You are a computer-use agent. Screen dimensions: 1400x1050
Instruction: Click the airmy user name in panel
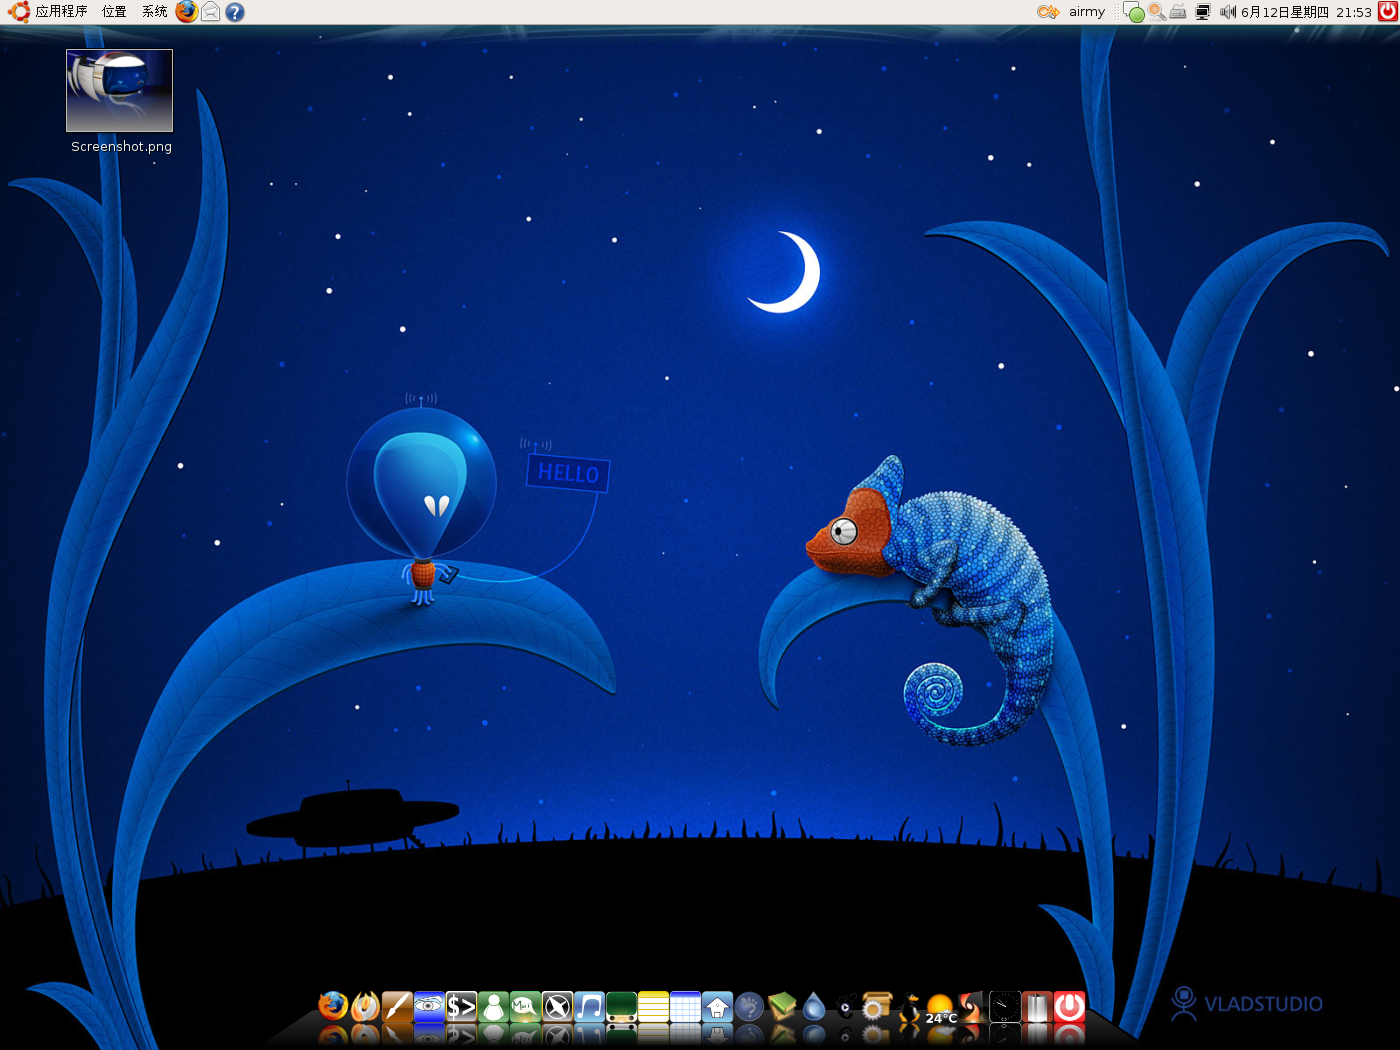coord(1087,12)
